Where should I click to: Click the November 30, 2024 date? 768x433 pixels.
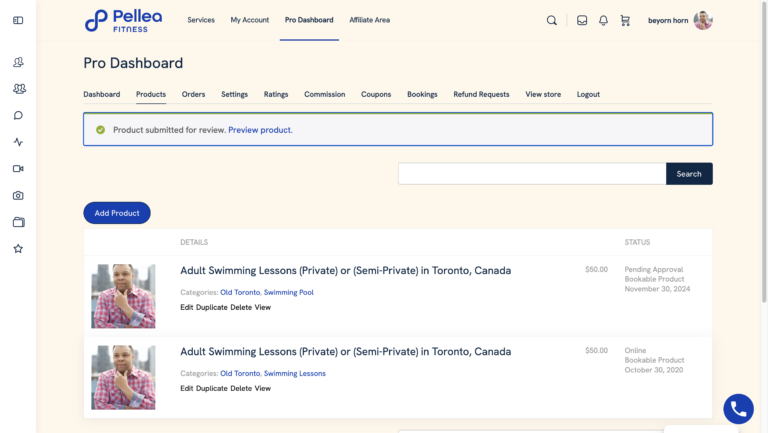[x=657, y=289]
